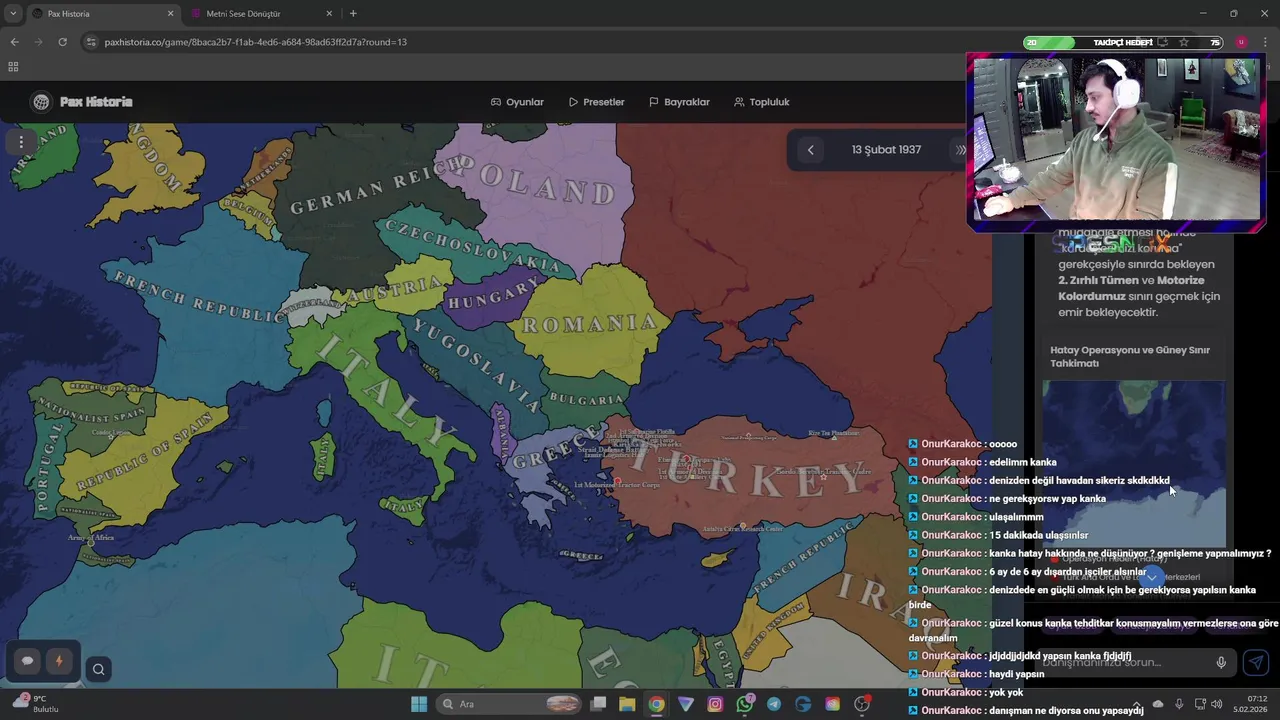This screenshot has height=720, width=1280.
Task: Open the Windows Start menu
Action: pyautogui.click(x=419, y=704)
